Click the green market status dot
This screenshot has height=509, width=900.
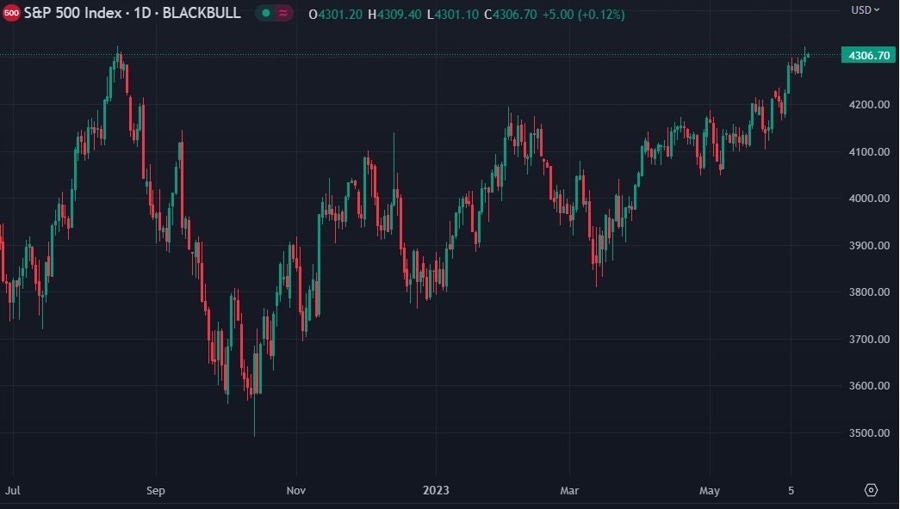pos(266,14)
